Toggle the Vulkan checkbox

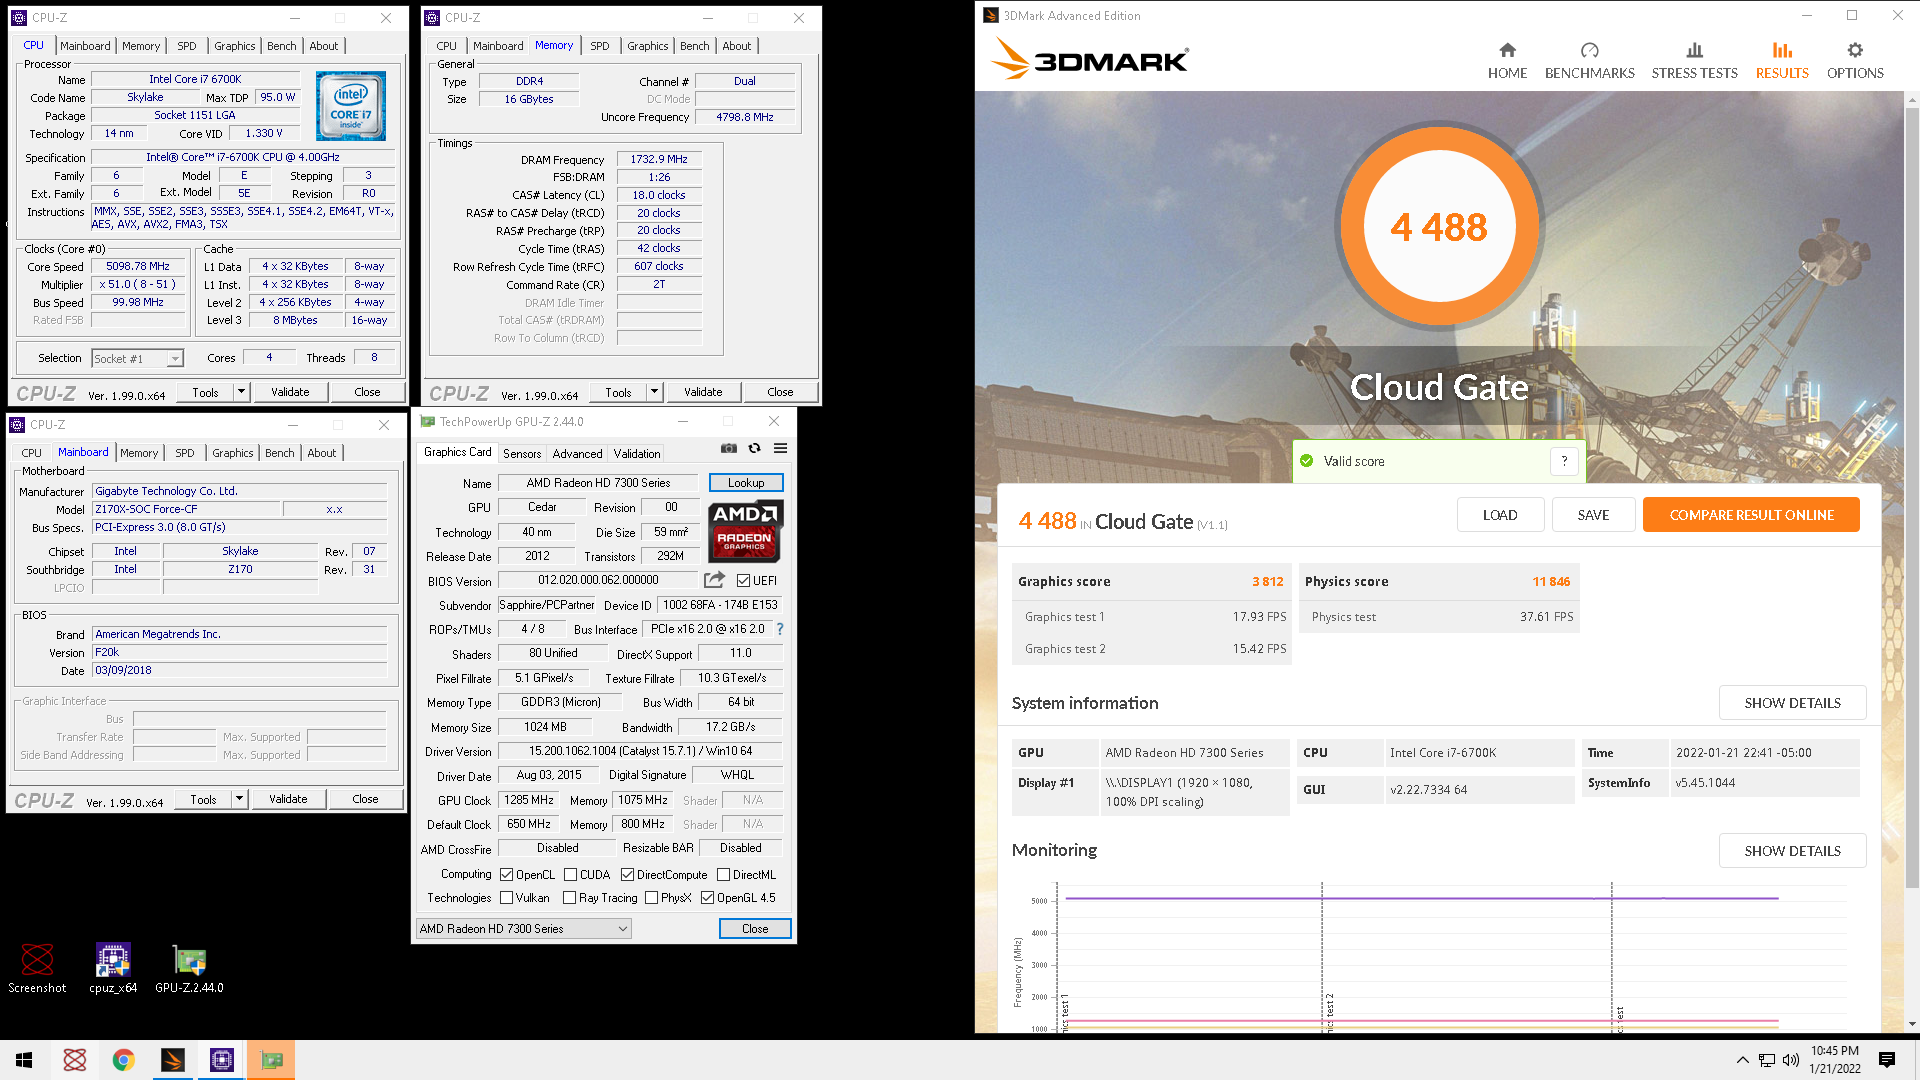point(506,898)
